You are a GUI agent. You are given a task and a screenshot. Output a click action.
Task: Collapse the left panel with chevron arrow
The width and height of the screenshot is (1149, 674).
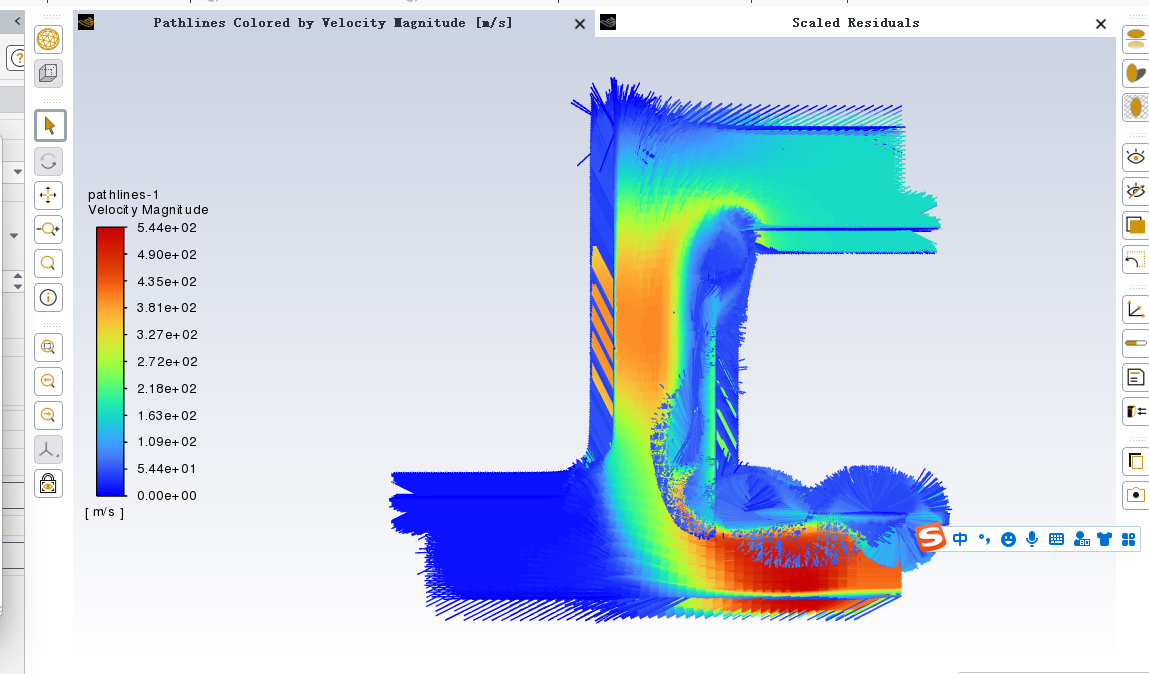pos(17,21)
